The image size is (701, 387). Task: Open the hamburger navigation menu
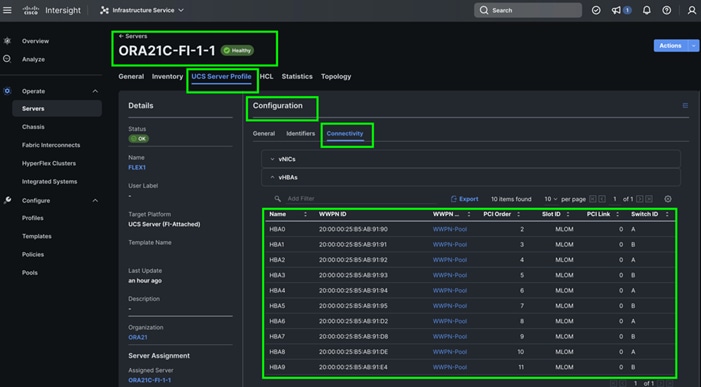7,10
